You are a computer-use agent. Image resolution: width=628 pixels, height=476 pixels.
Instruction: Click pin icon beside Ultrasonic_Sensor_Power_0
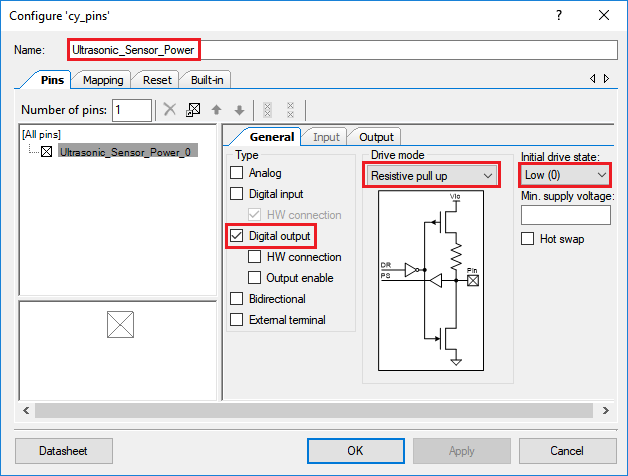click(46, 152)
